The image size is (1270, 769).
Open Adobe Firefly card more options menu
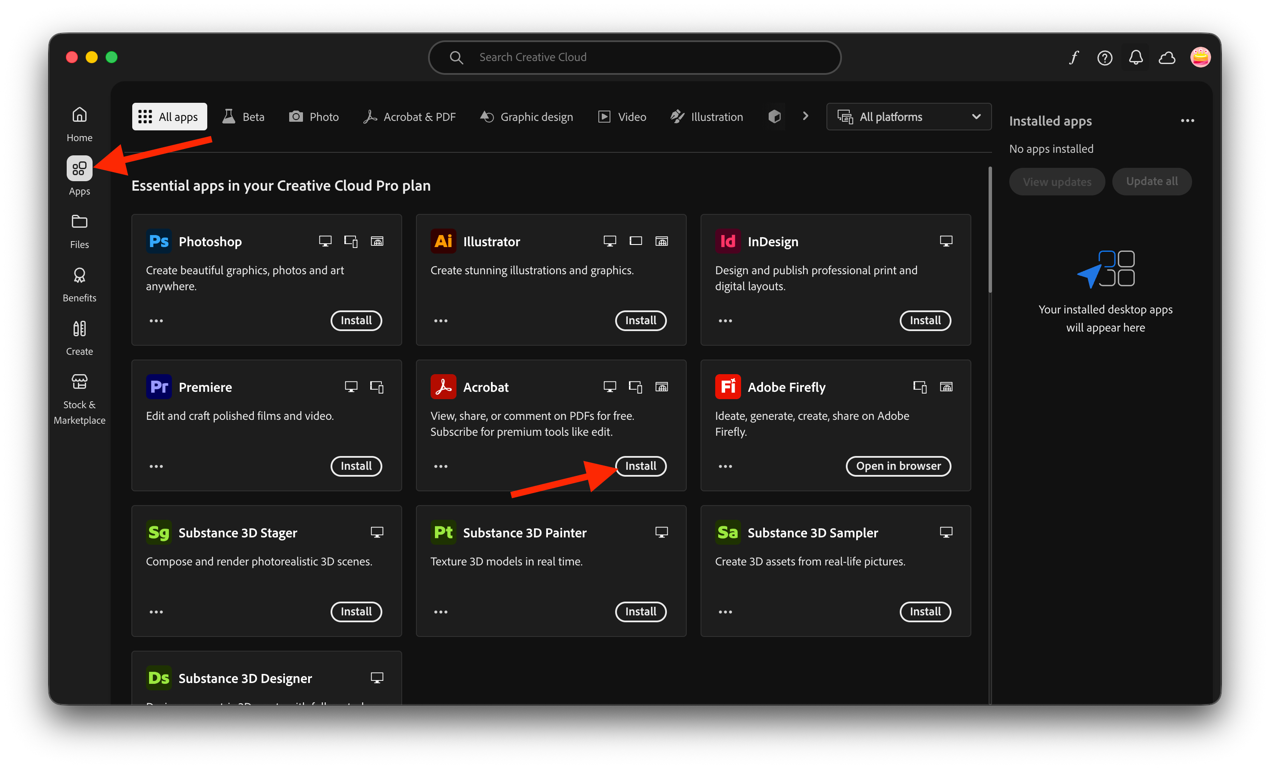725,466
